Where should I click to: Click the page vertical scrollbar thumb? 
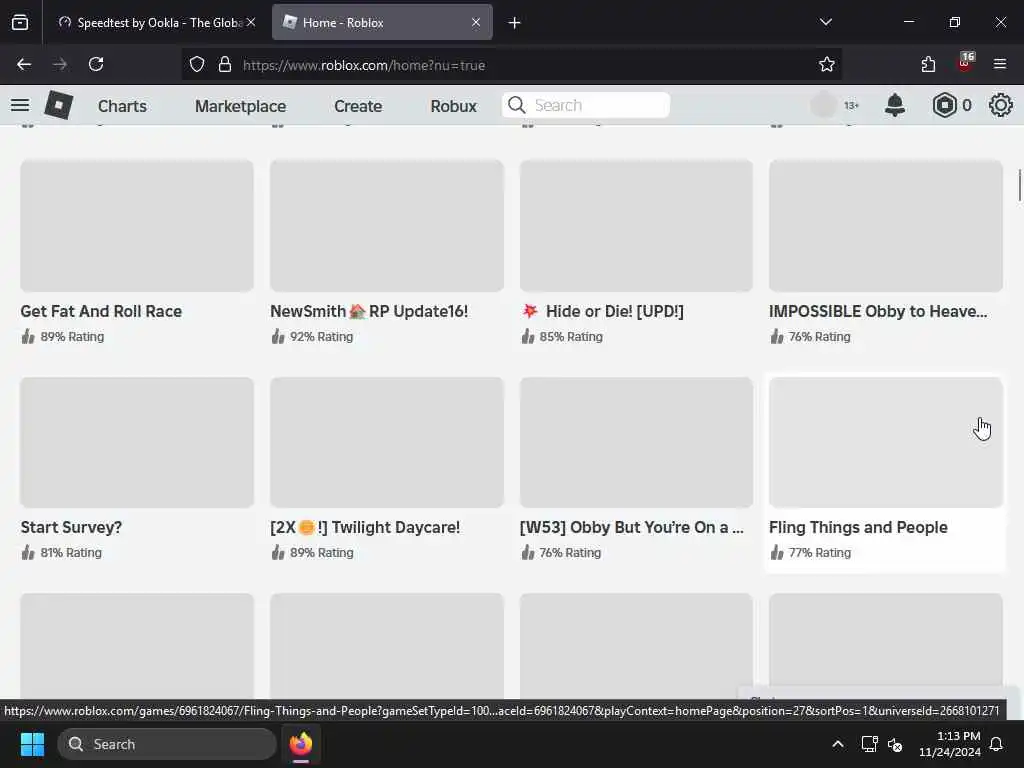pos(1019,185)
